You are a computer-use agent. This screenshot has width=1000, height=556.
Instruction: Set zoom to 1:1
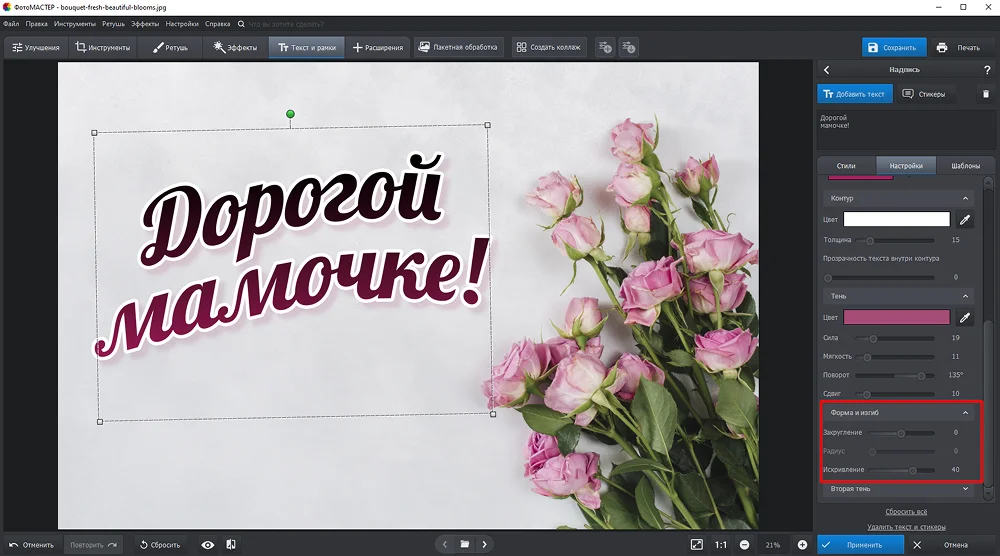click(721, 545)
